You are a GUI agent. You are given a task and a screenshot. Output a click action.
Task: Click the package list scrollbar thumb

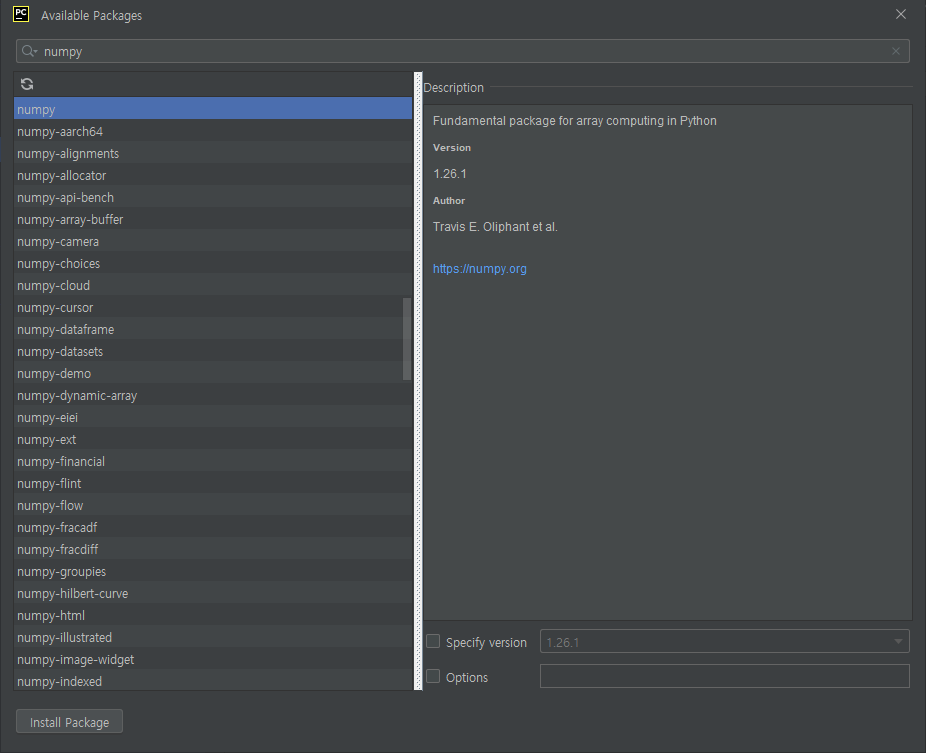coord(407,339)
